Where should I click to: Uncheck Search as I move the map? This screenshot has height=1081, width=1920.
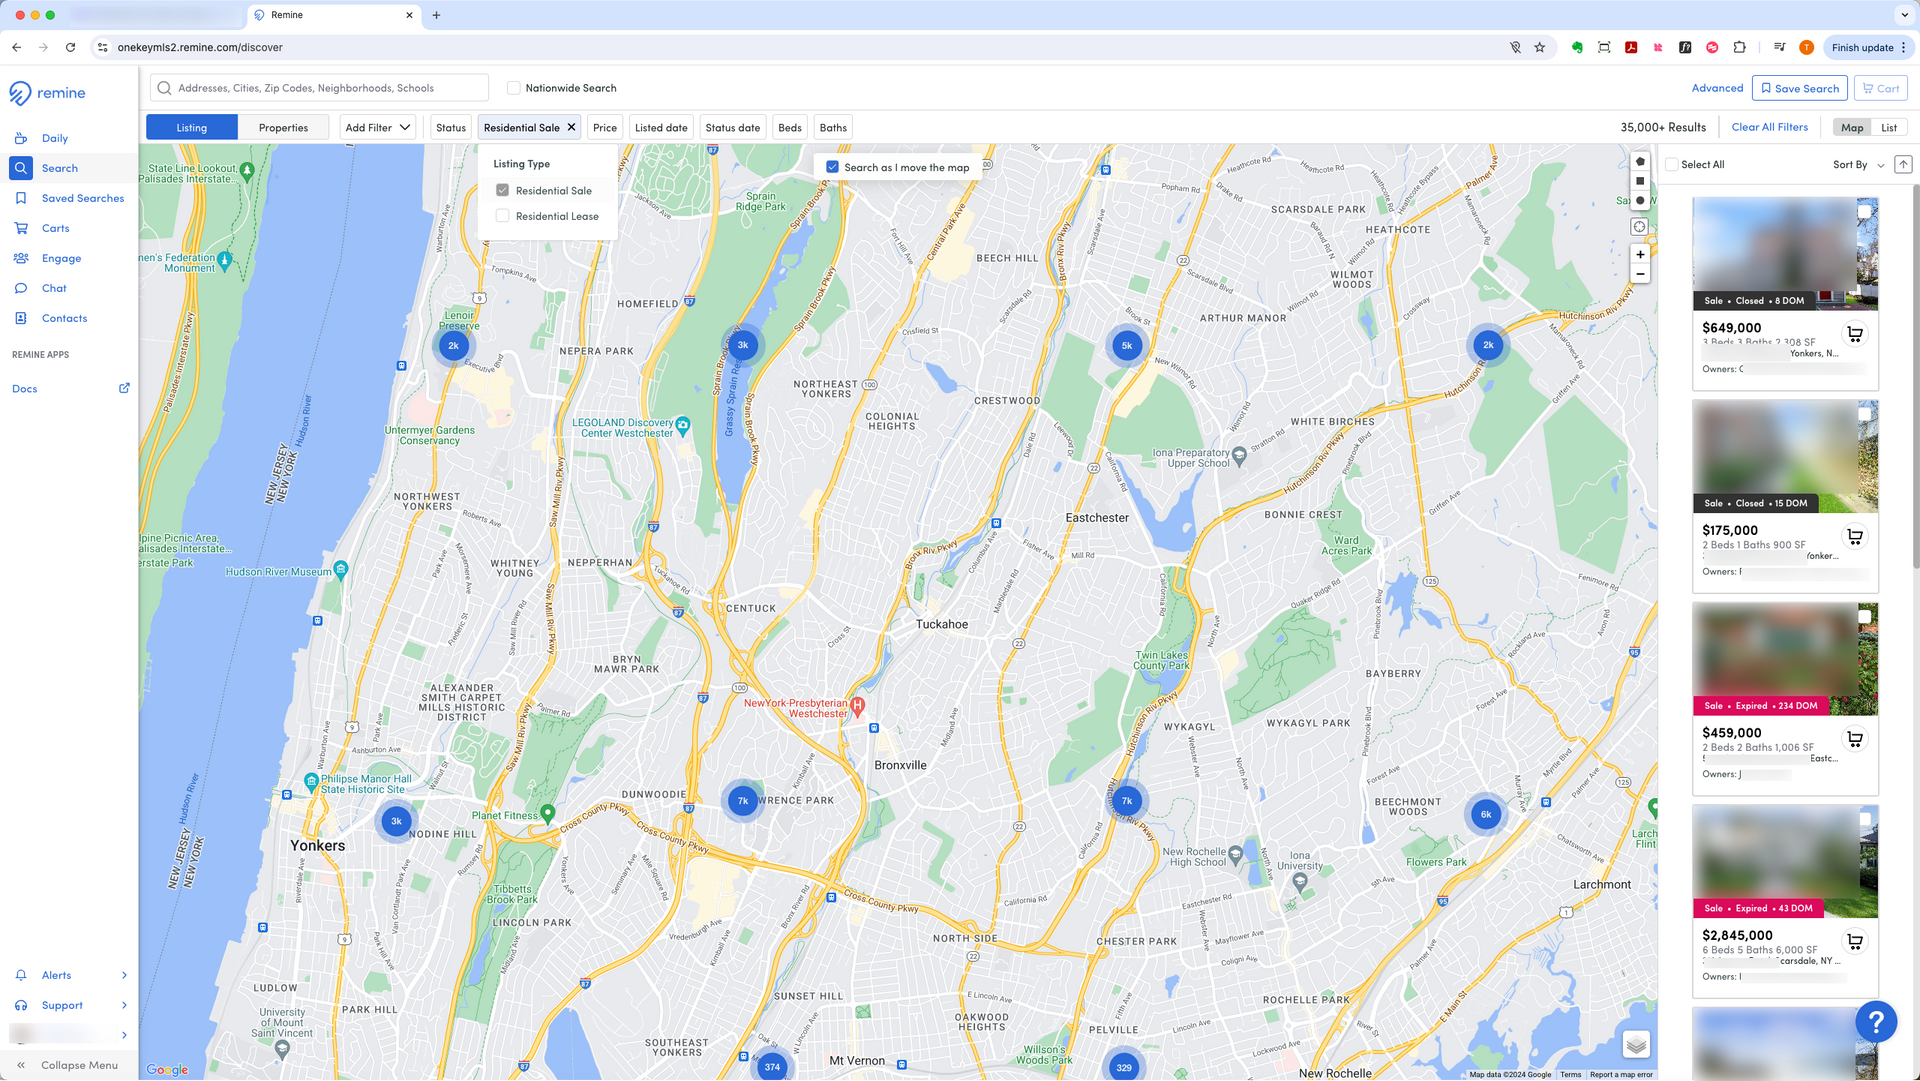[832, 167]
